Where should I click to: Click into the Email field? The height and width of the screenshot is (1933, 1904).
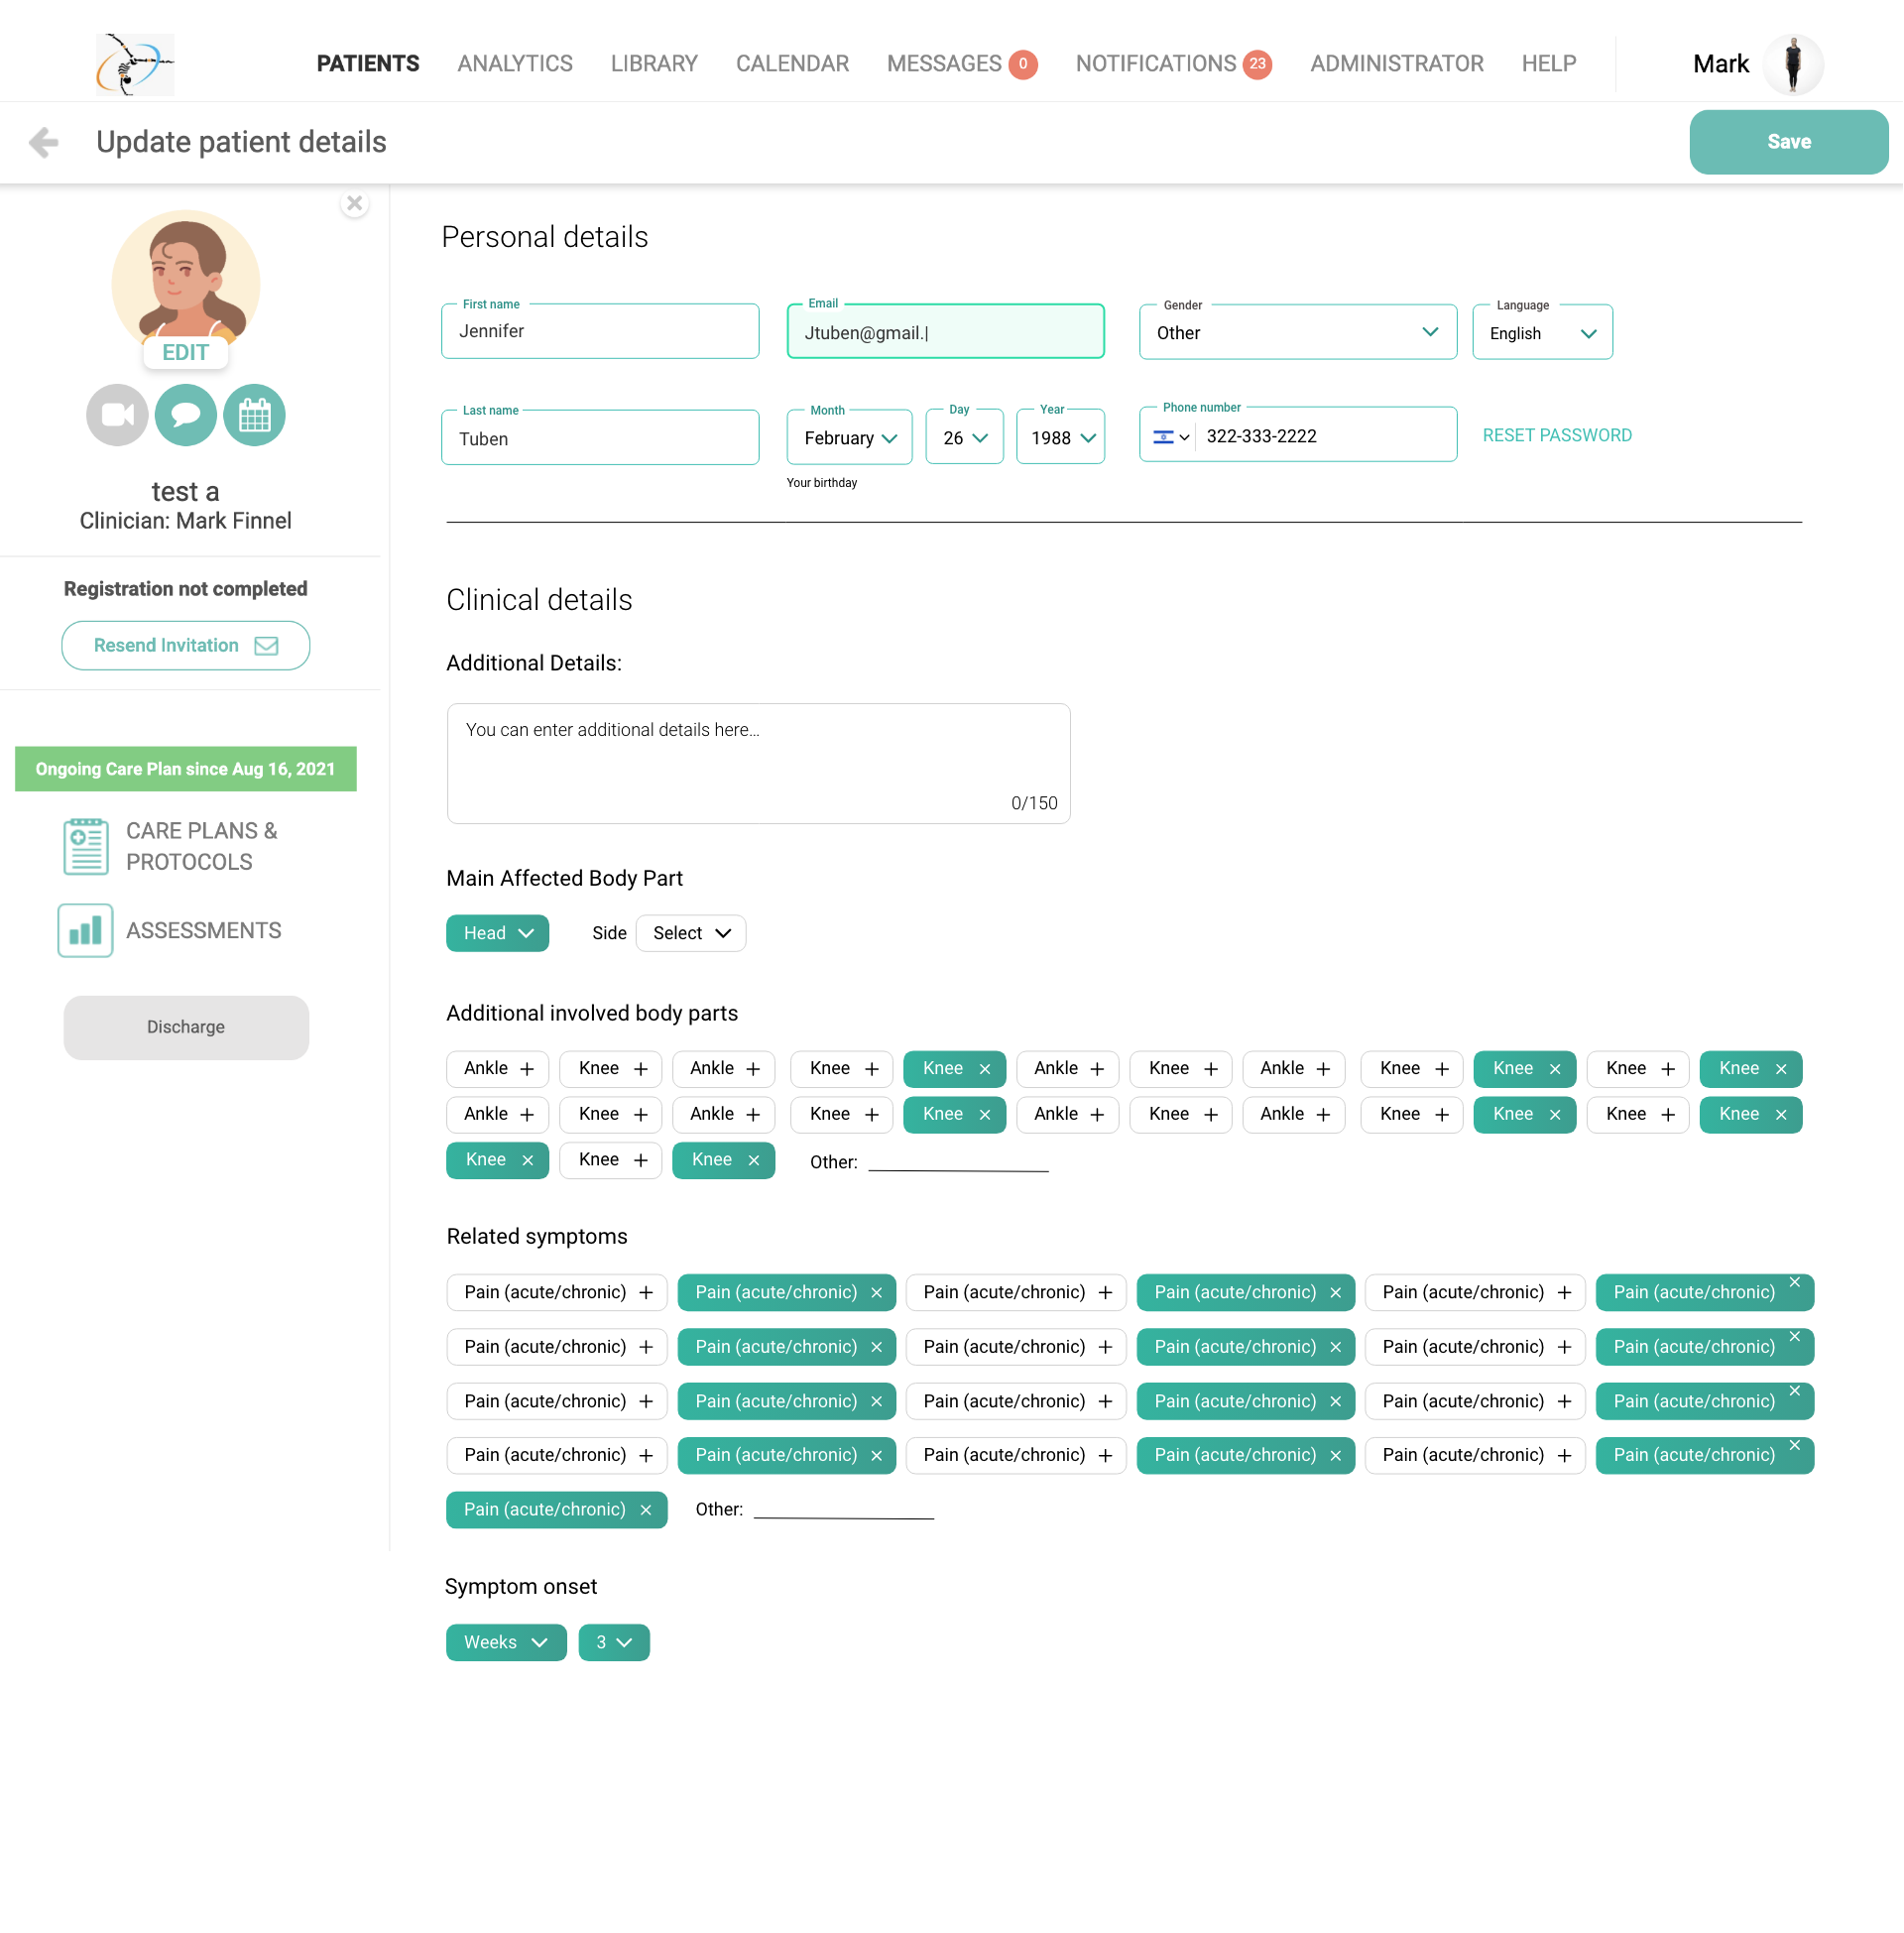pos(946,332)
